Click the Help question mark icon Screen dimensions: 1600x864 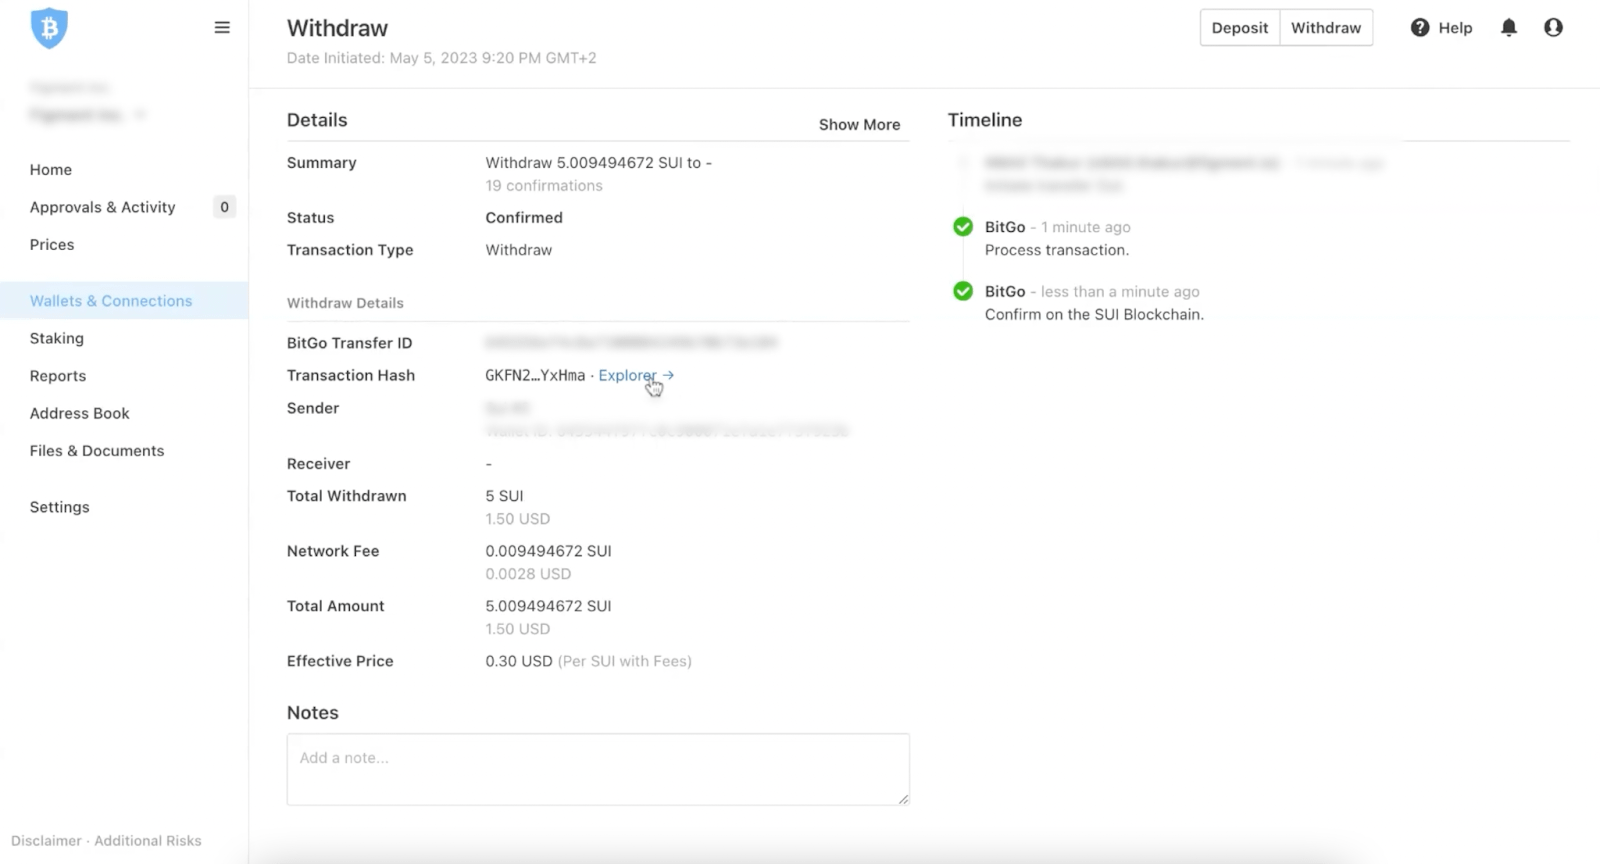(1419, 28)
